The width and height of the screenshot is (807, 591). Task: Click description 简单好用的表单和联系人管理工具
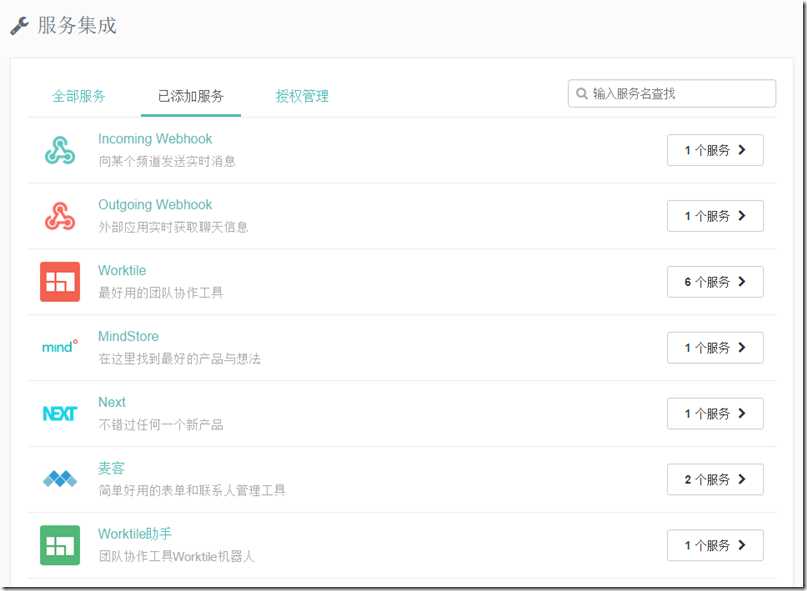[192, 491]
